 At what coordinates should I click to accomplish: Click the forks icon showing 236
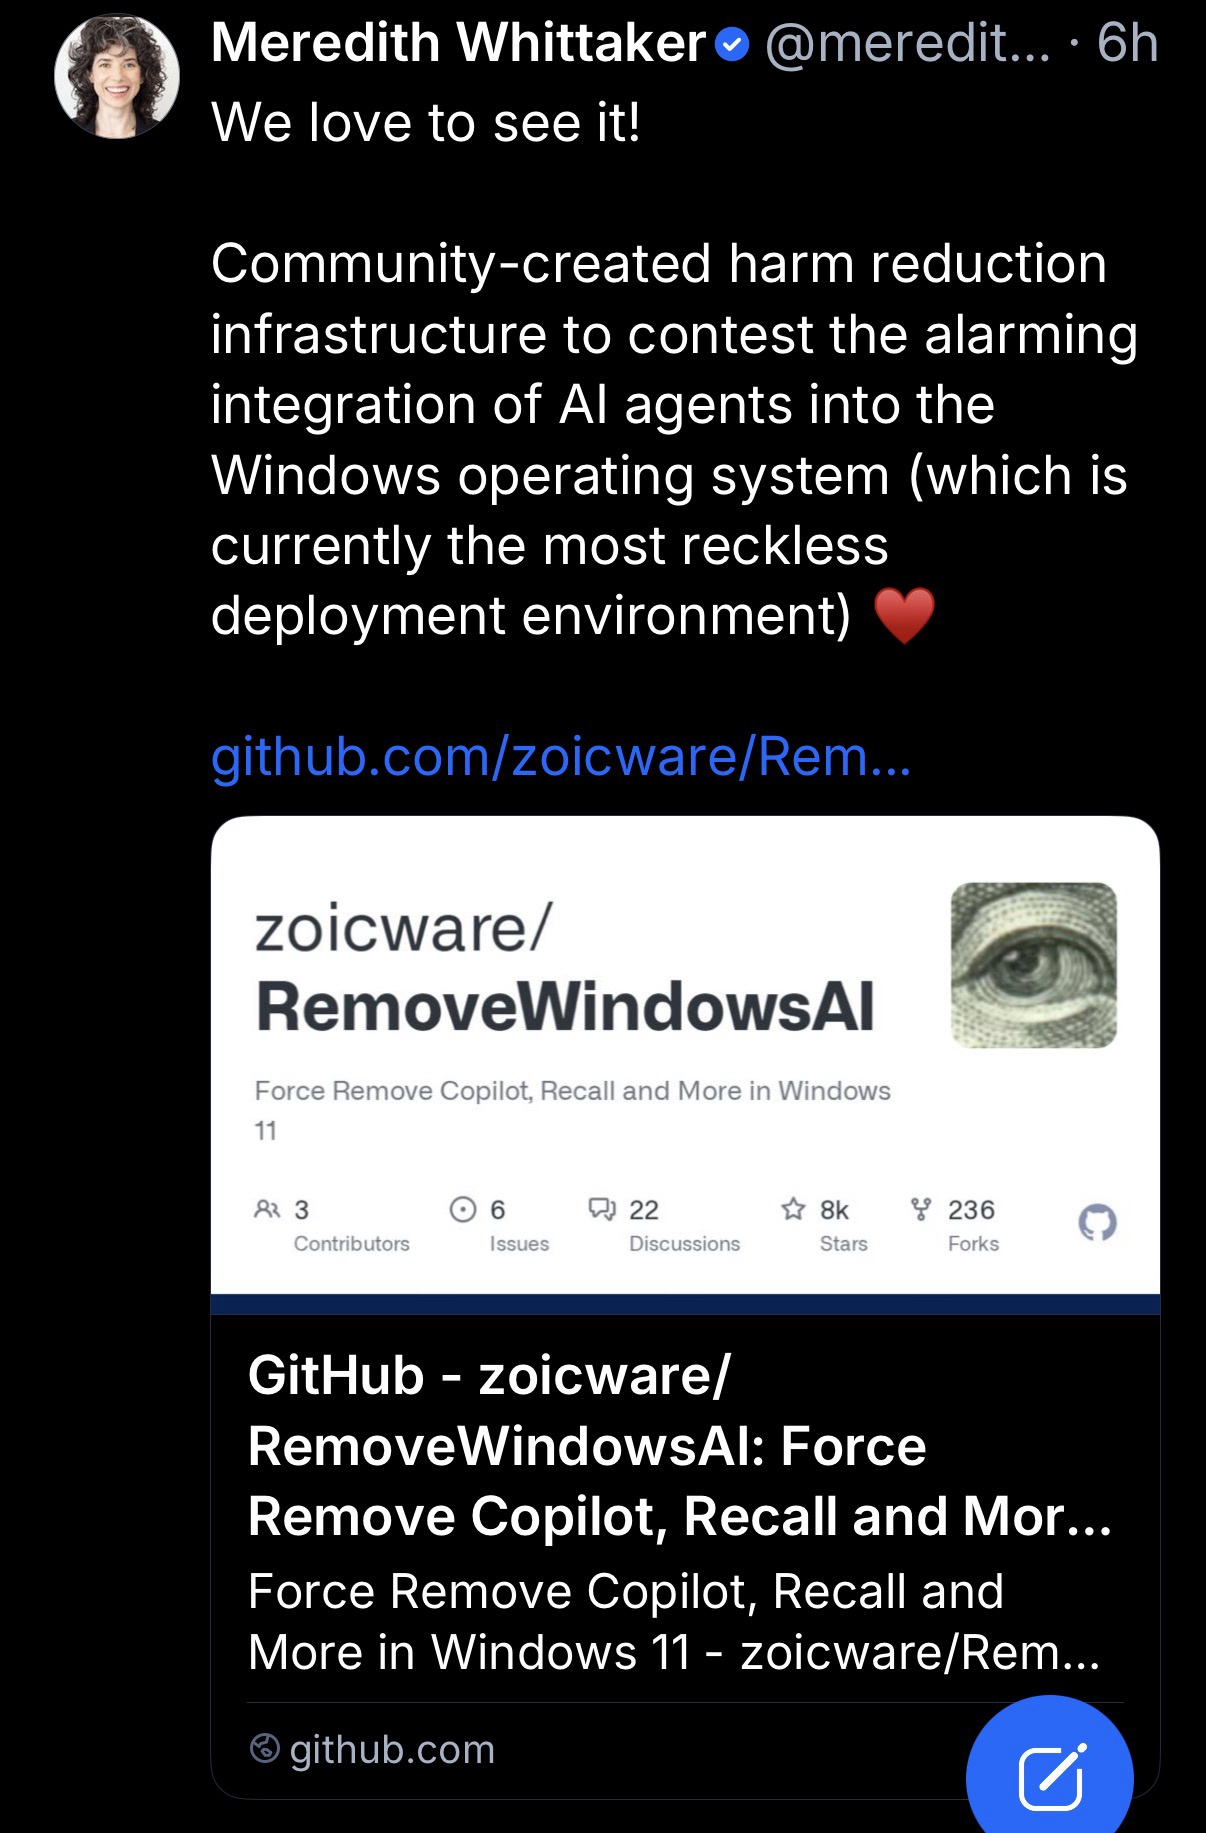click(921, 1209)
